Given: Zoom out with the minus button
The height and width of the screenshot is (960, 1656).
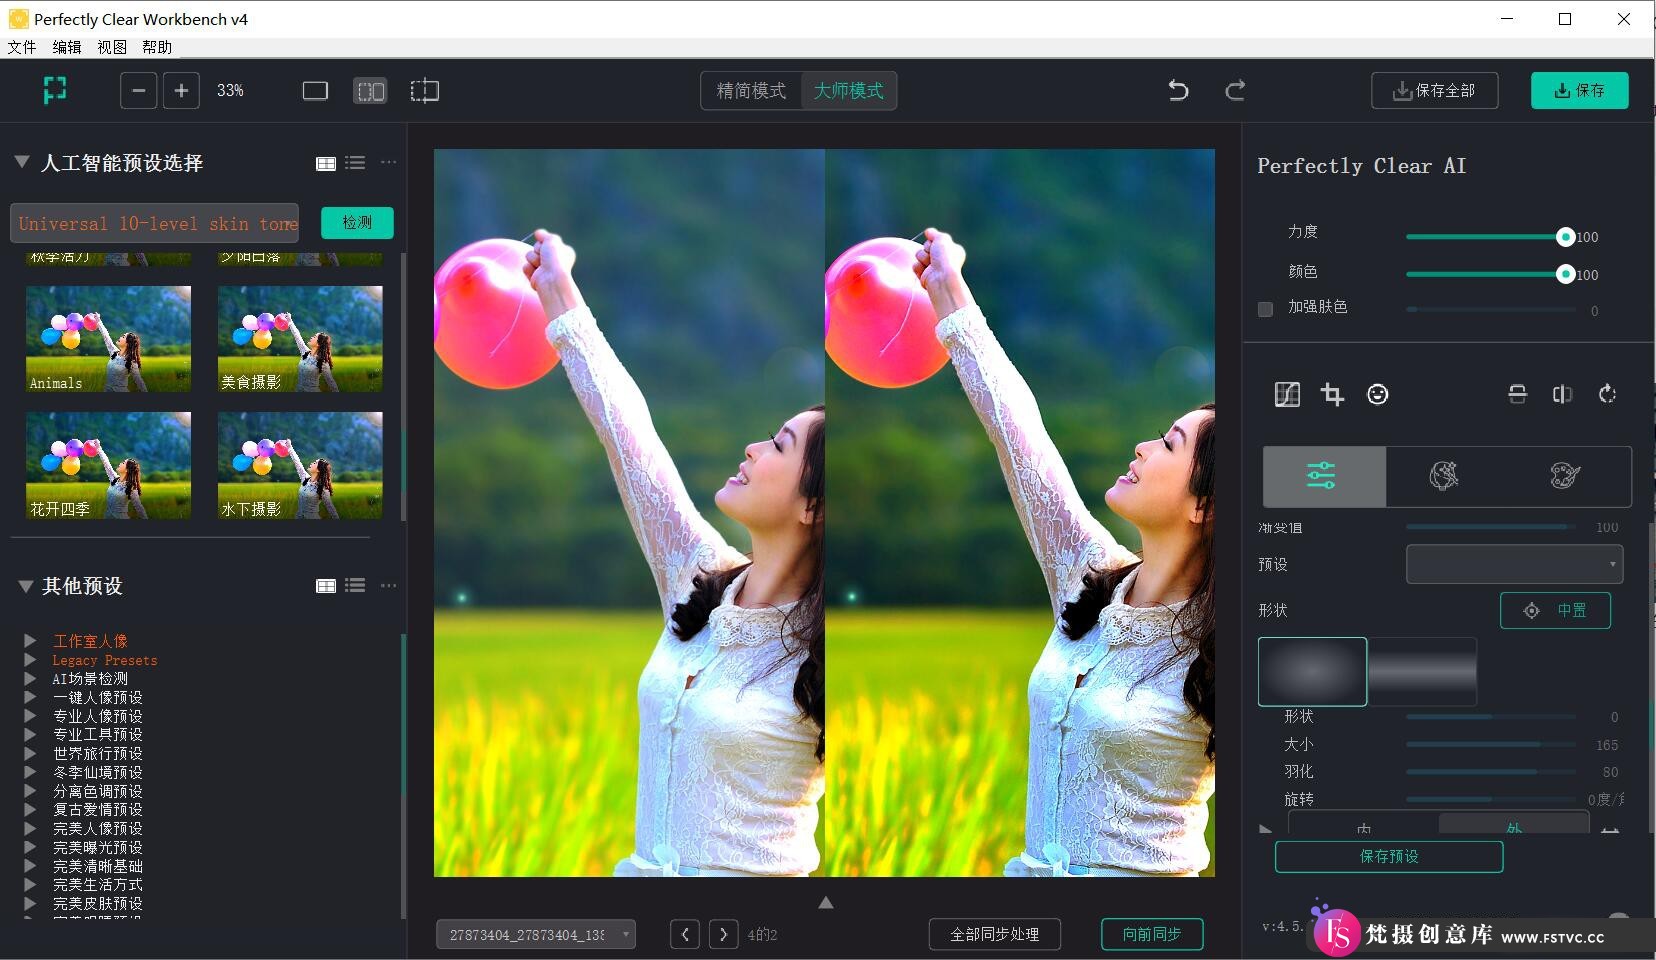Looking at the screenshot, I should point(139,91).
